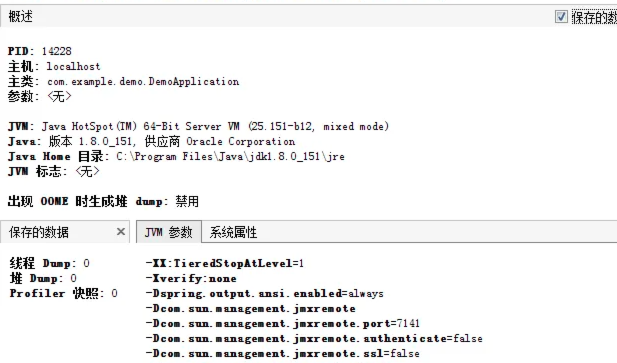Click the host value localhost

pos(74,66)
